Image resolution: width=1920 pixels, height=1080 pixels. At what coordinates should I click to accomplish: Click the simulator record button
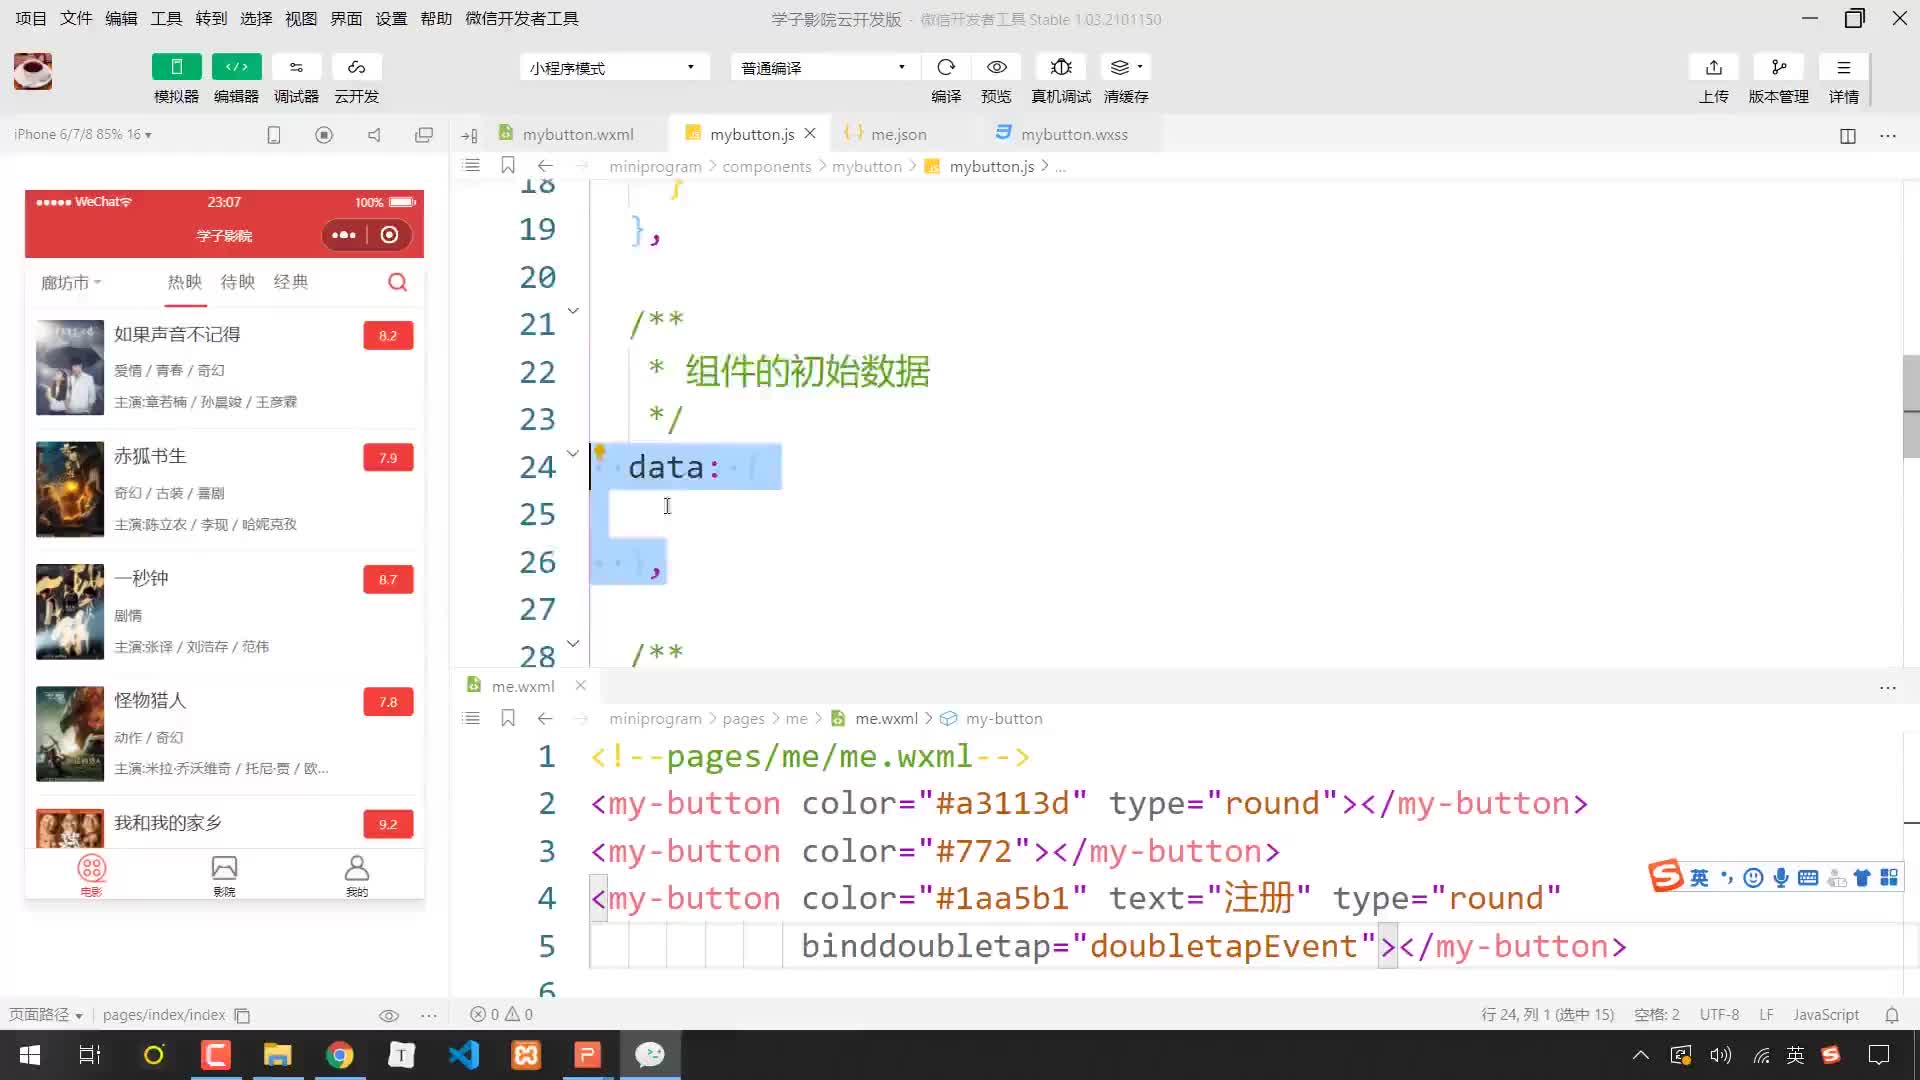tap(324, 135)
